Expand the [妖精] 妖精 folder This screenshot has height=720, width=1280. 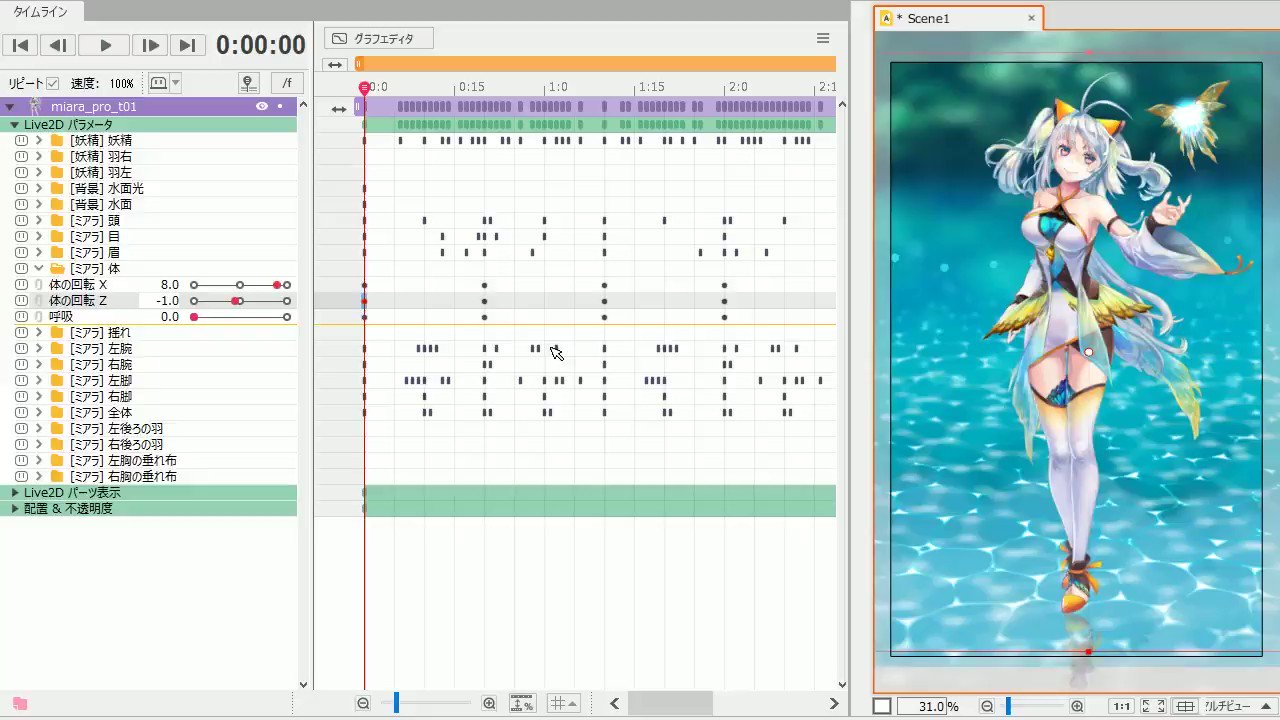click(x=38, y=141)
